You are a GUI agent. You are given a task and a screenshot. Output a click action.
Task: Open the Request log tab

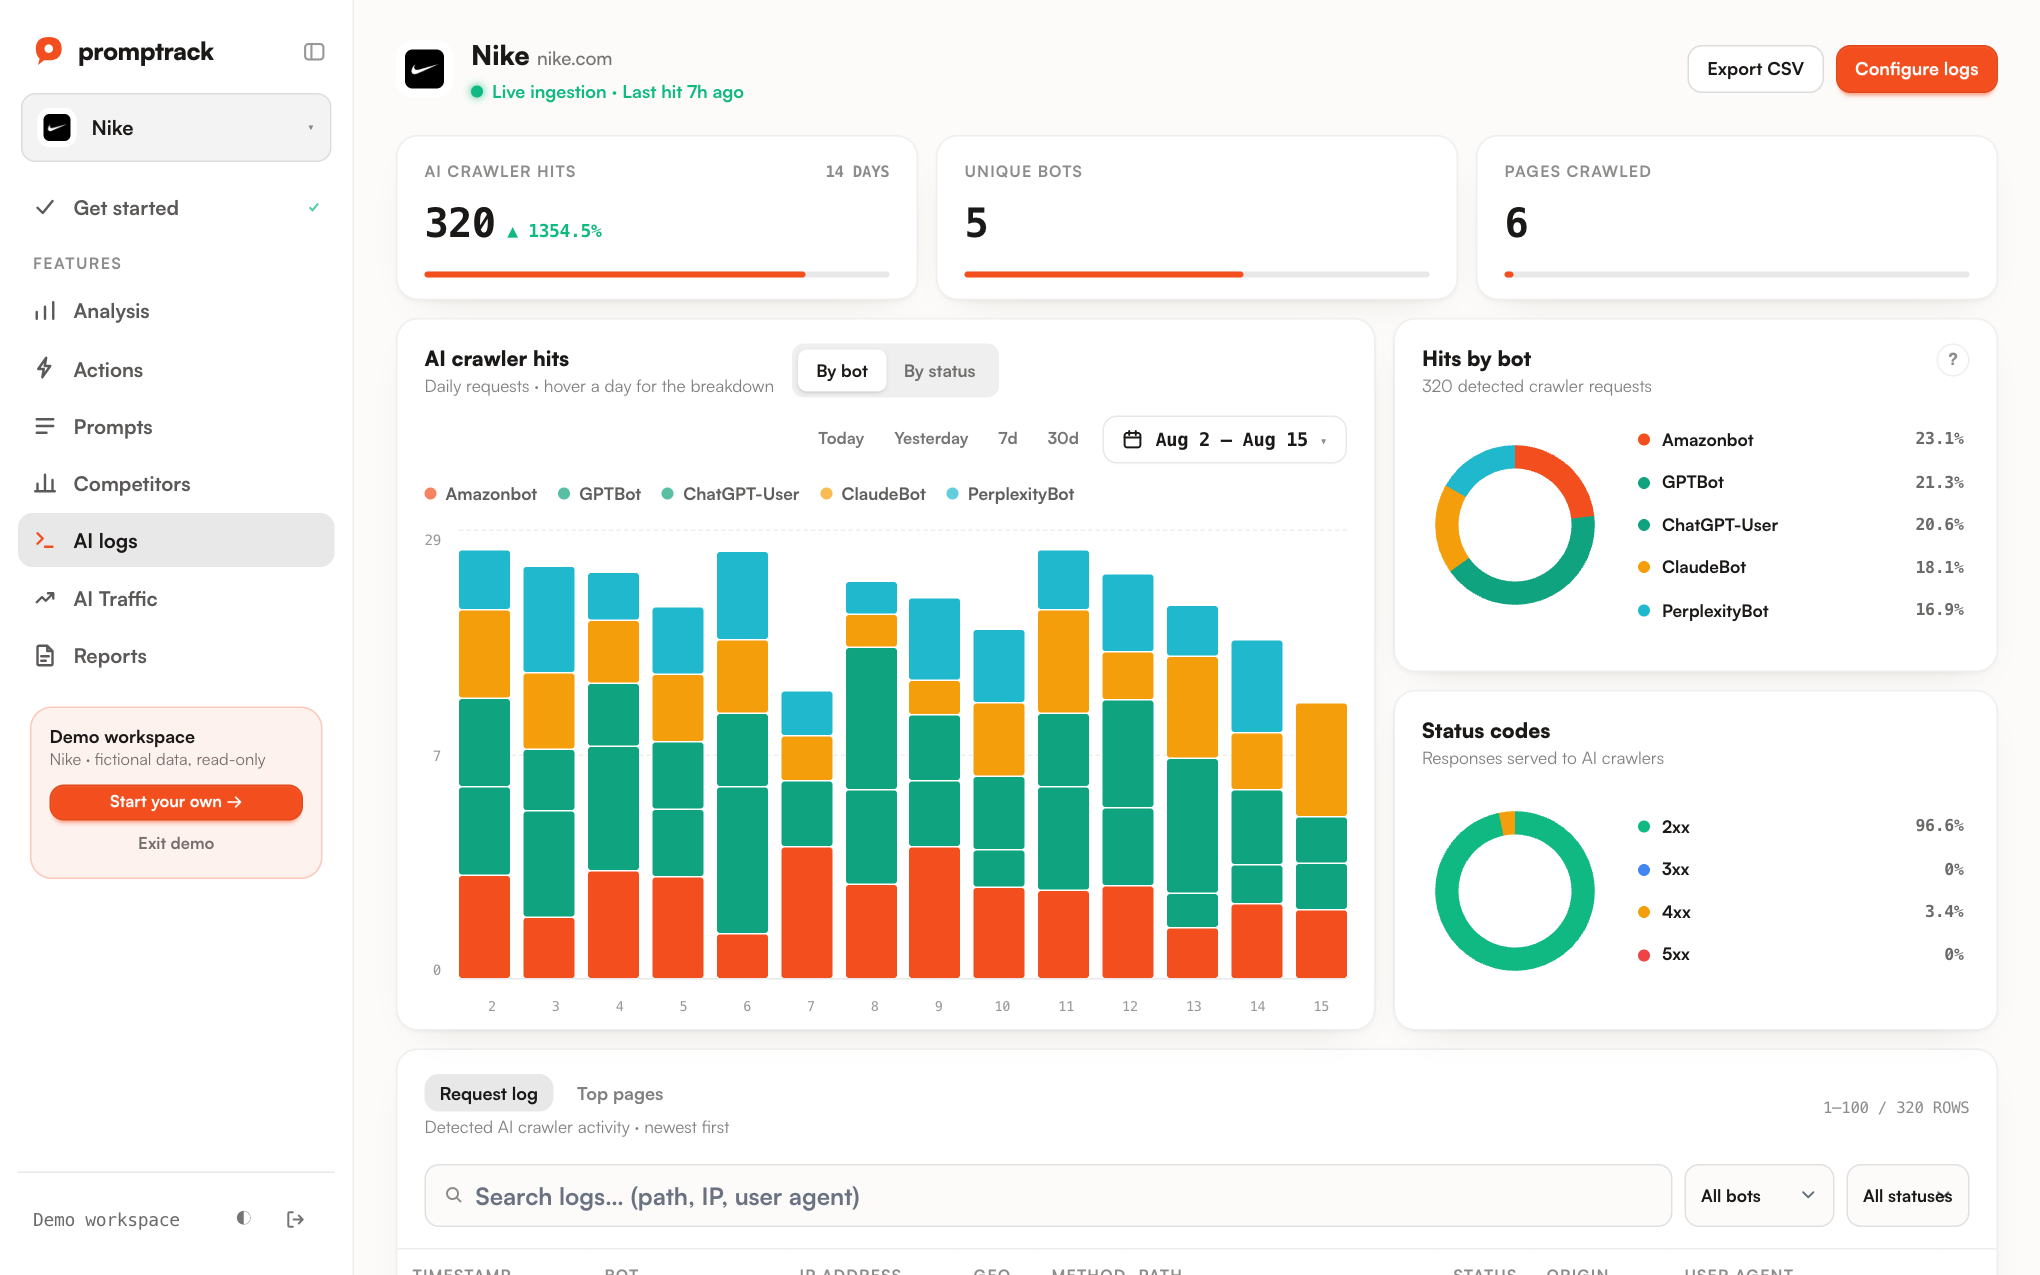488,1094
